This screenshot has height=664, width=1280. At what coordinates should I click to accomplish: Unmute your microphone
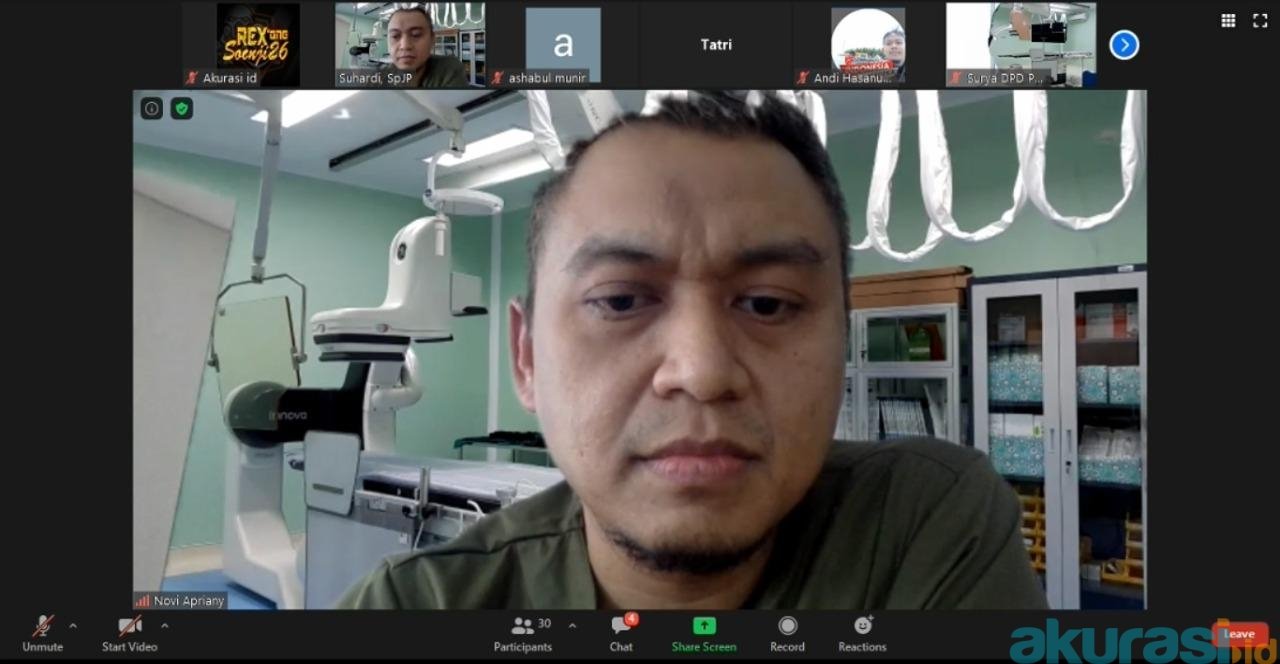(41, 633)
